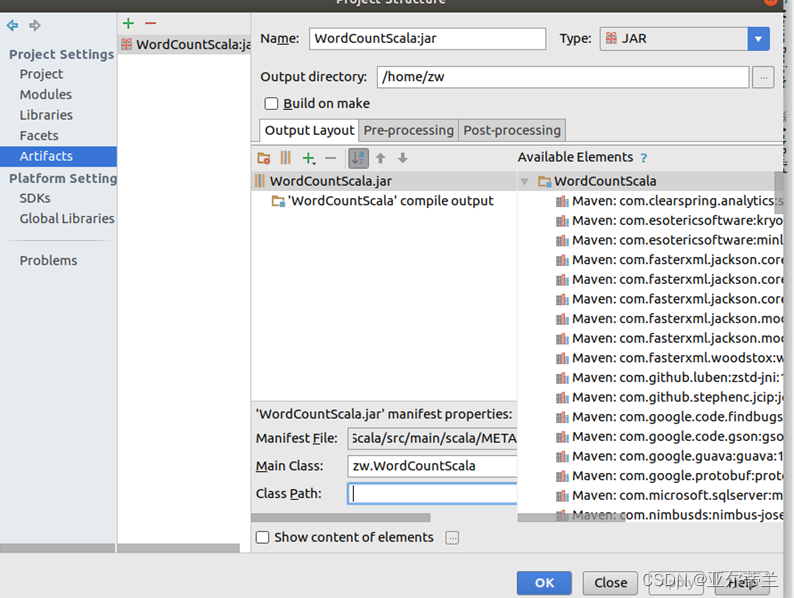
Task: Go forward with the right arrow icon
Action: pos(34,25)
